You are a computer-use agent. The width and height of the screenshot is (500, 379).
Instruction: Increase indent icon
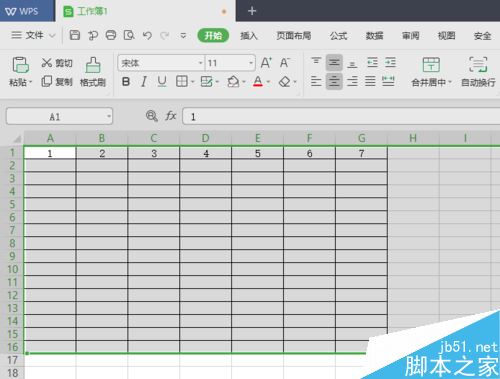390,62
